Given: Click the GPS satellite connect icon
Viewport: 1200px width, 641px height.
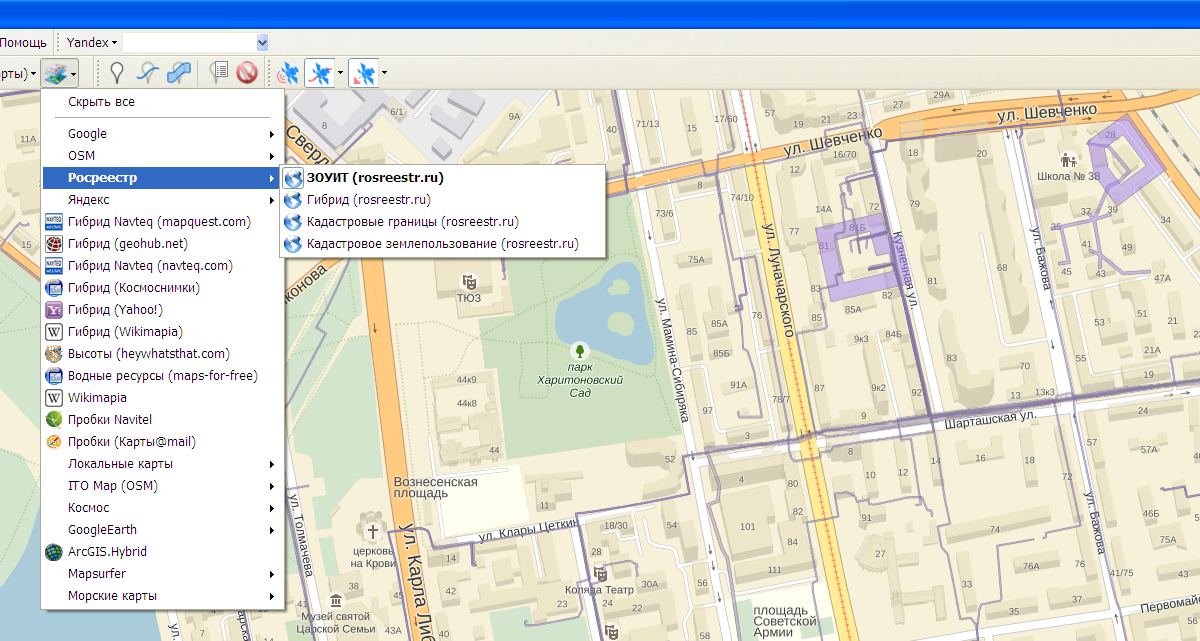Looking at the screenshot, I should (288, 73).
